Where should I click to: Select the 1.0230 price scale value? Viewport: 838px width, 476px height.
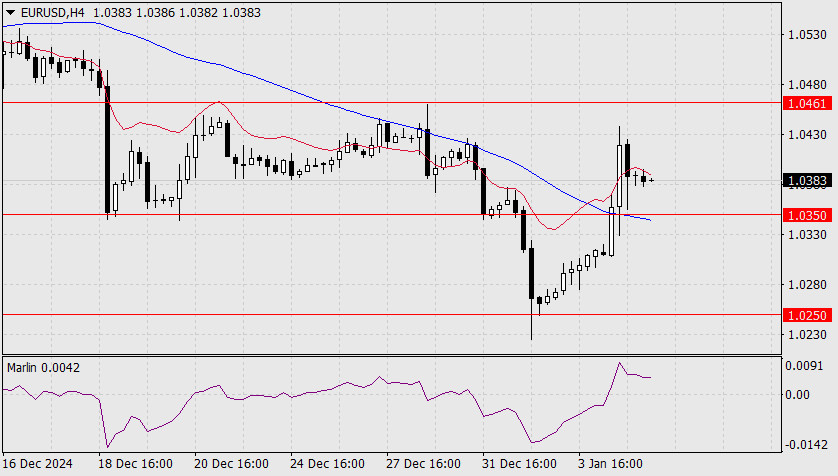tap(807, 334)
